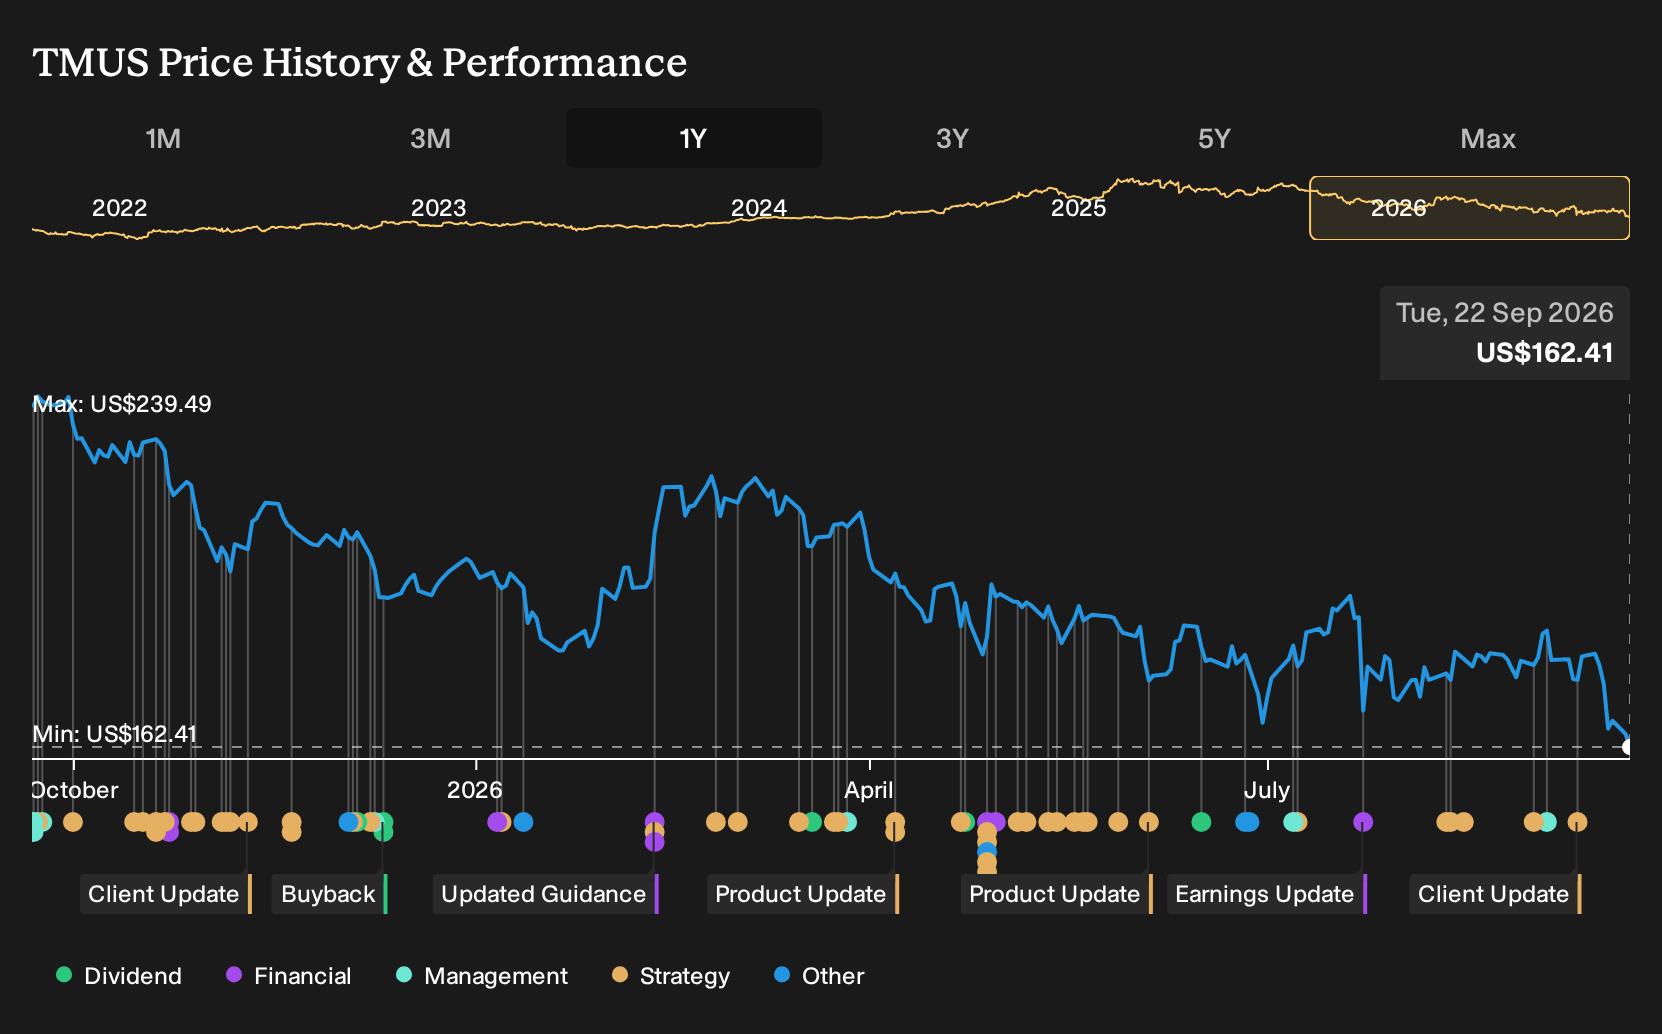
Task: Click the Tue, 22 Sep 2026 date
Action: coord(1504,313)
